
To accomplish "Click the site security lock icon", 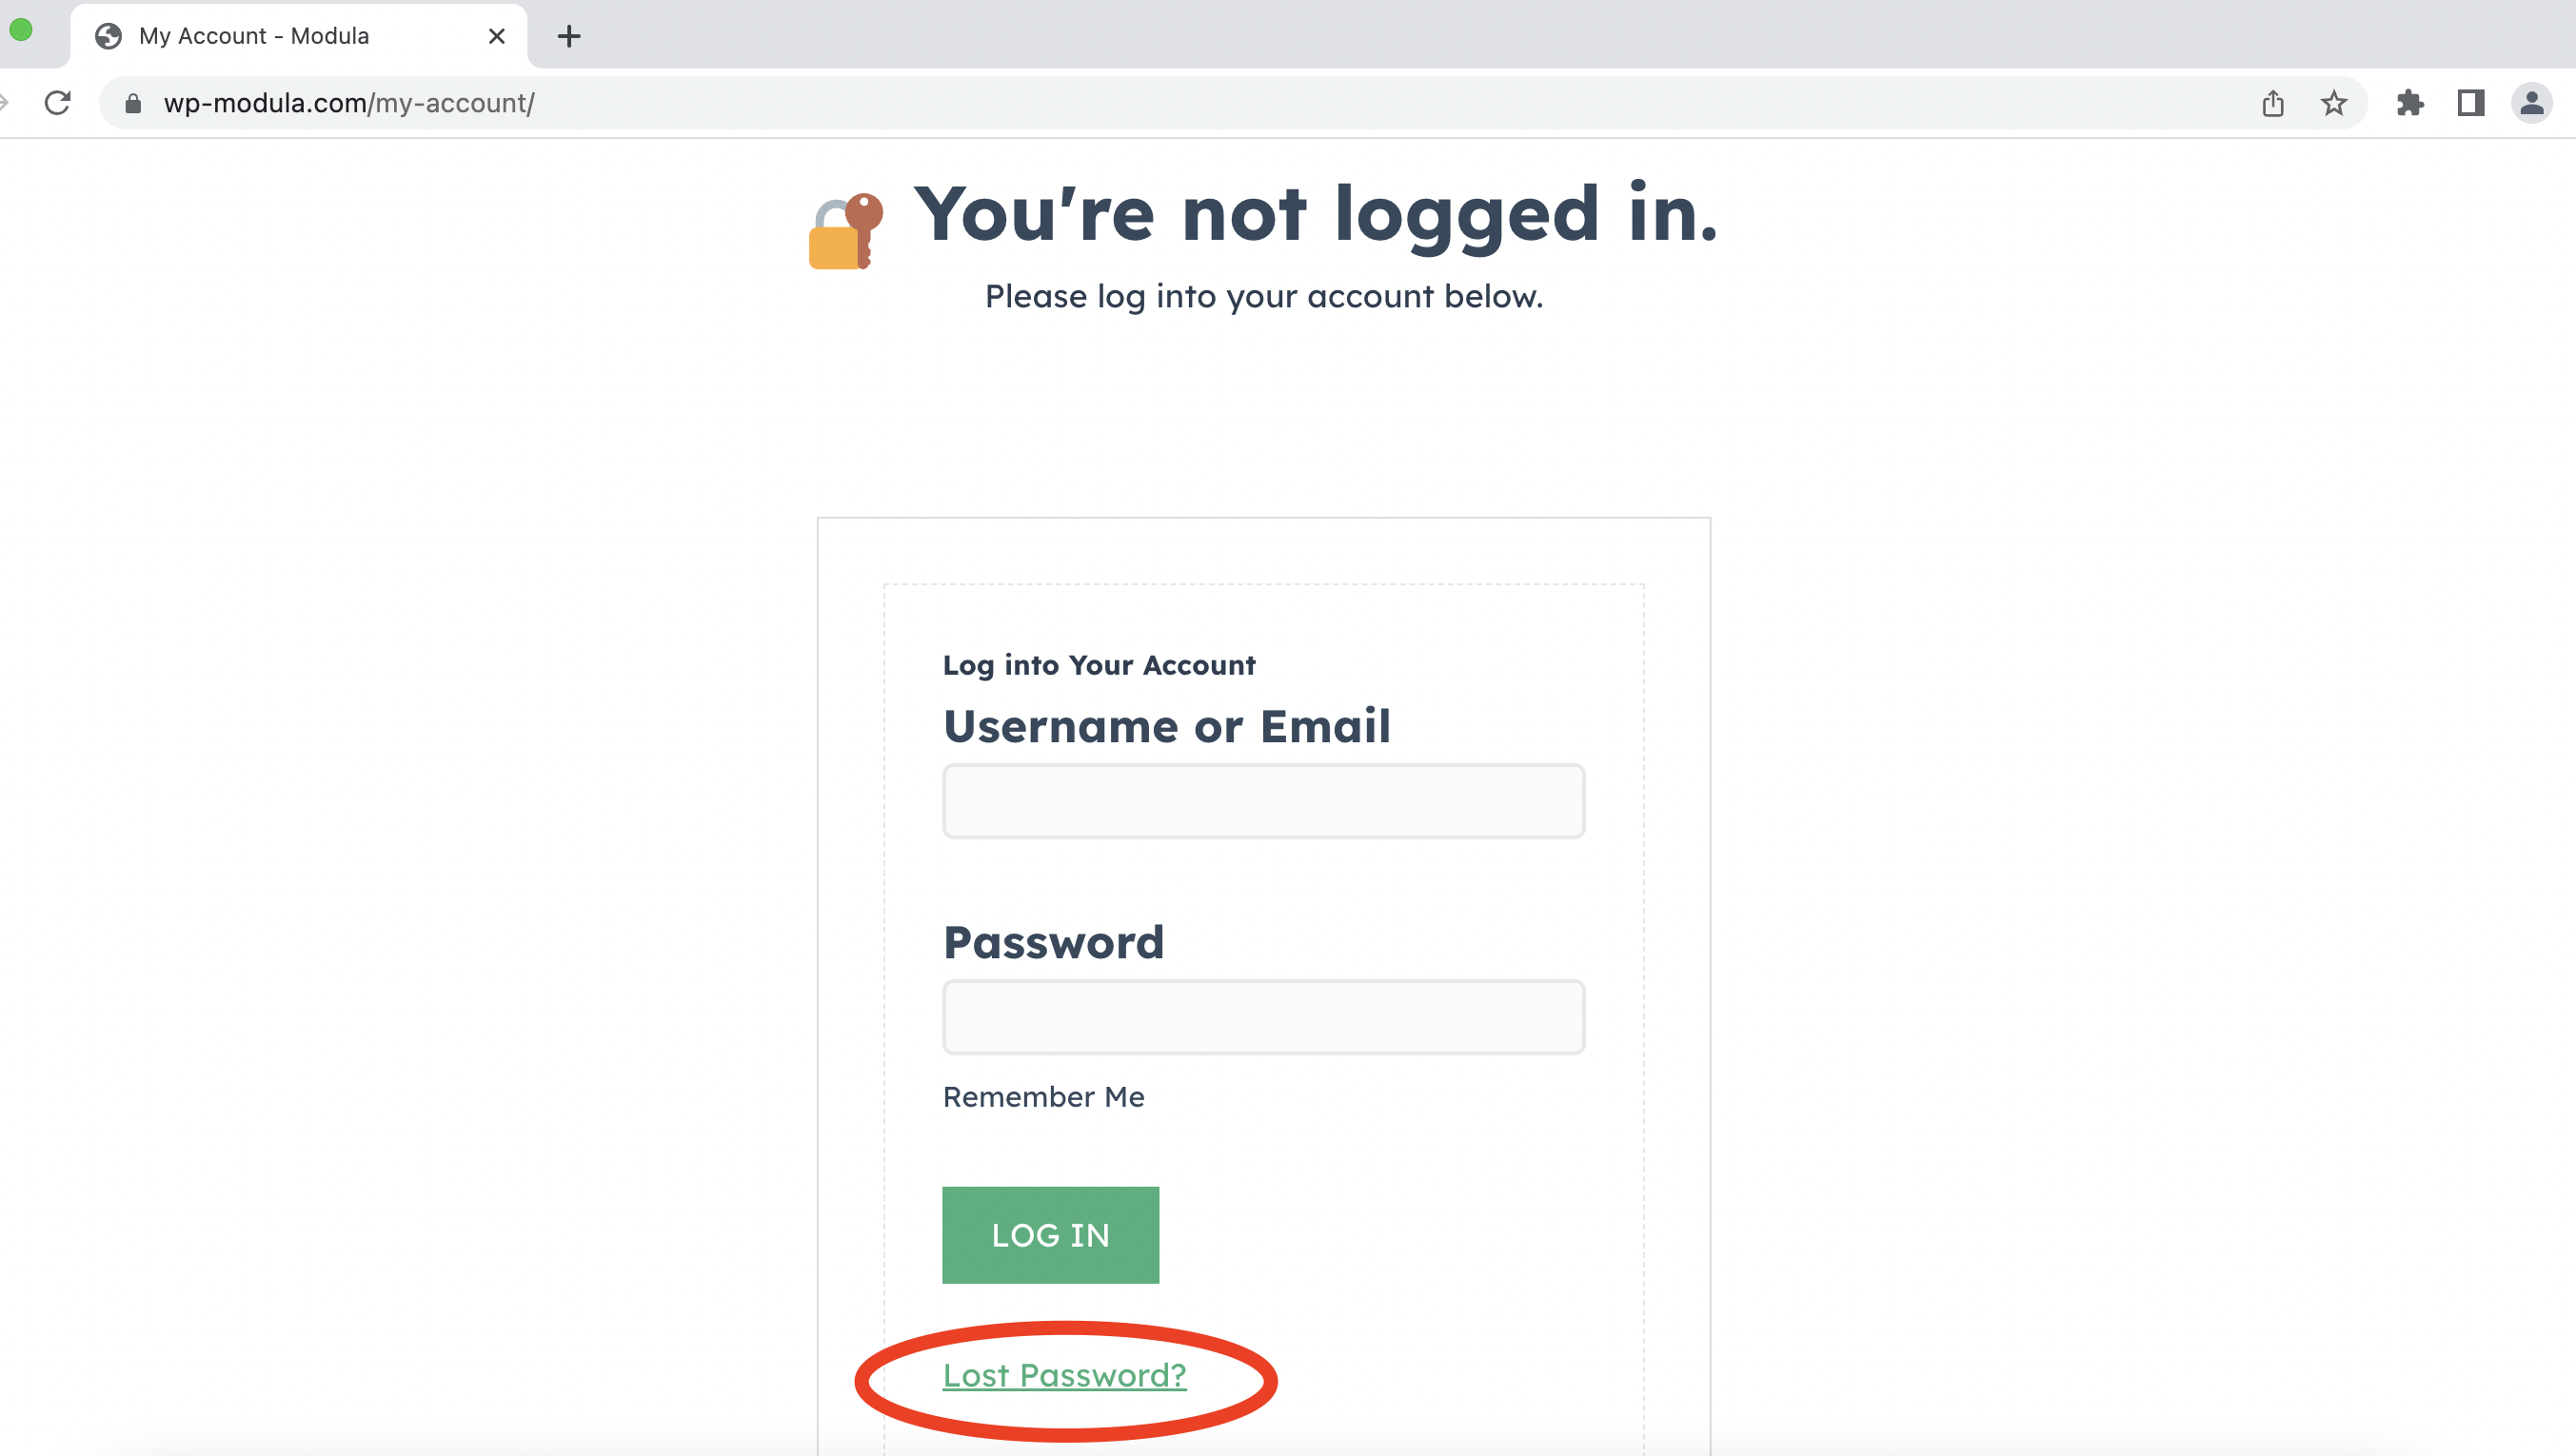I will tap(133, 103).
